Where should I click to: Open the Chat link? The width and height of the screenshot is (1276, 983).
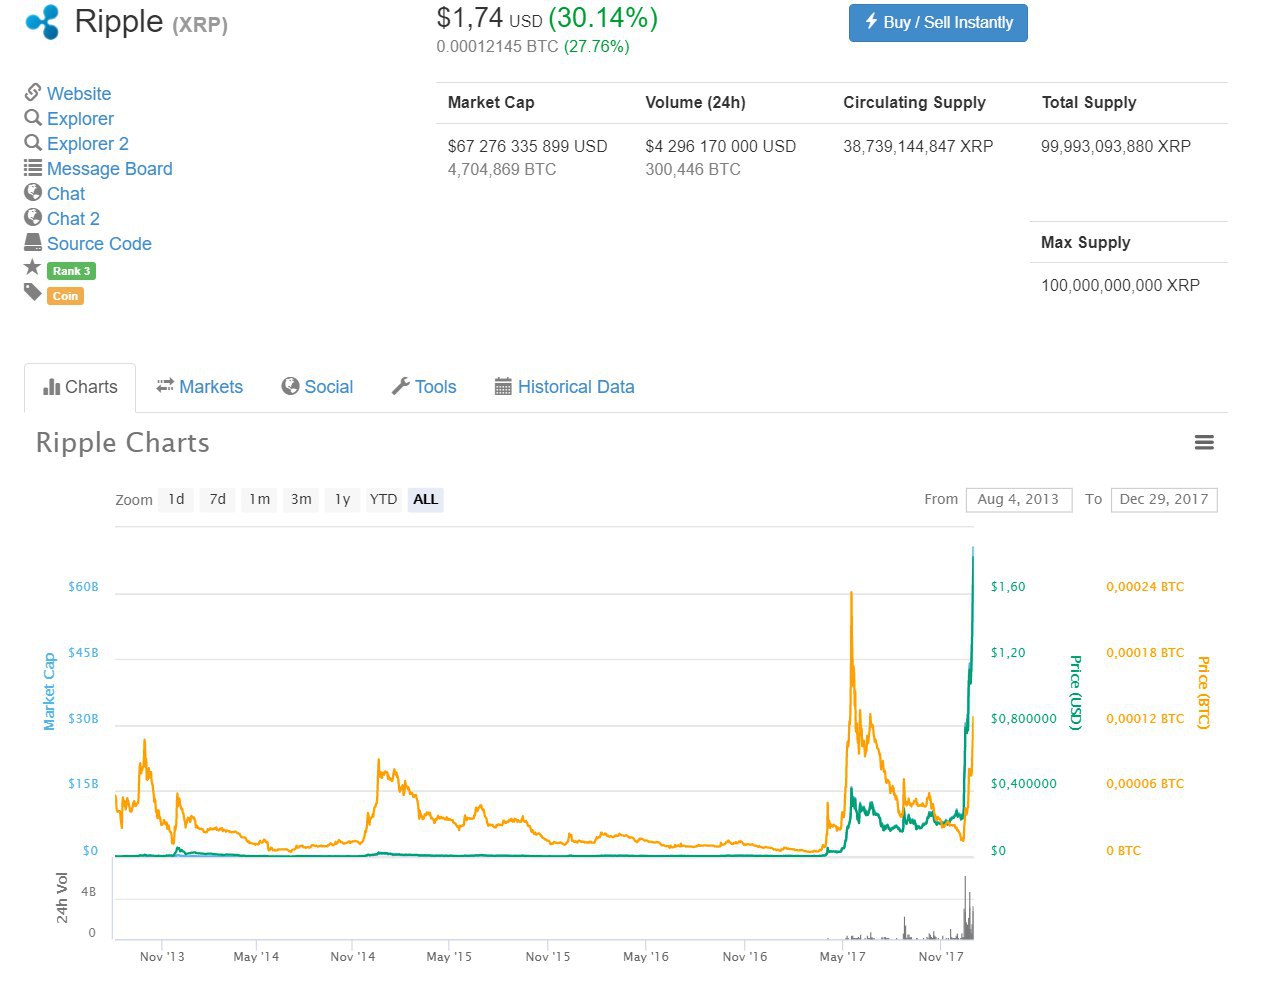[66, 193]
